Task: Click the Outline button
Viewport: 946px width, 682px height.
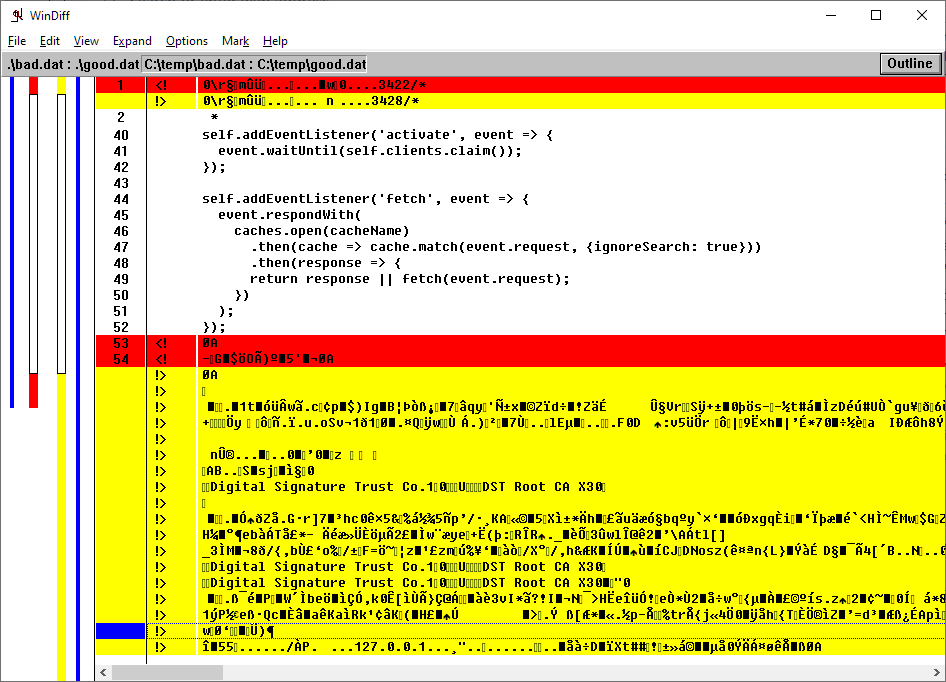Action: 909,64
